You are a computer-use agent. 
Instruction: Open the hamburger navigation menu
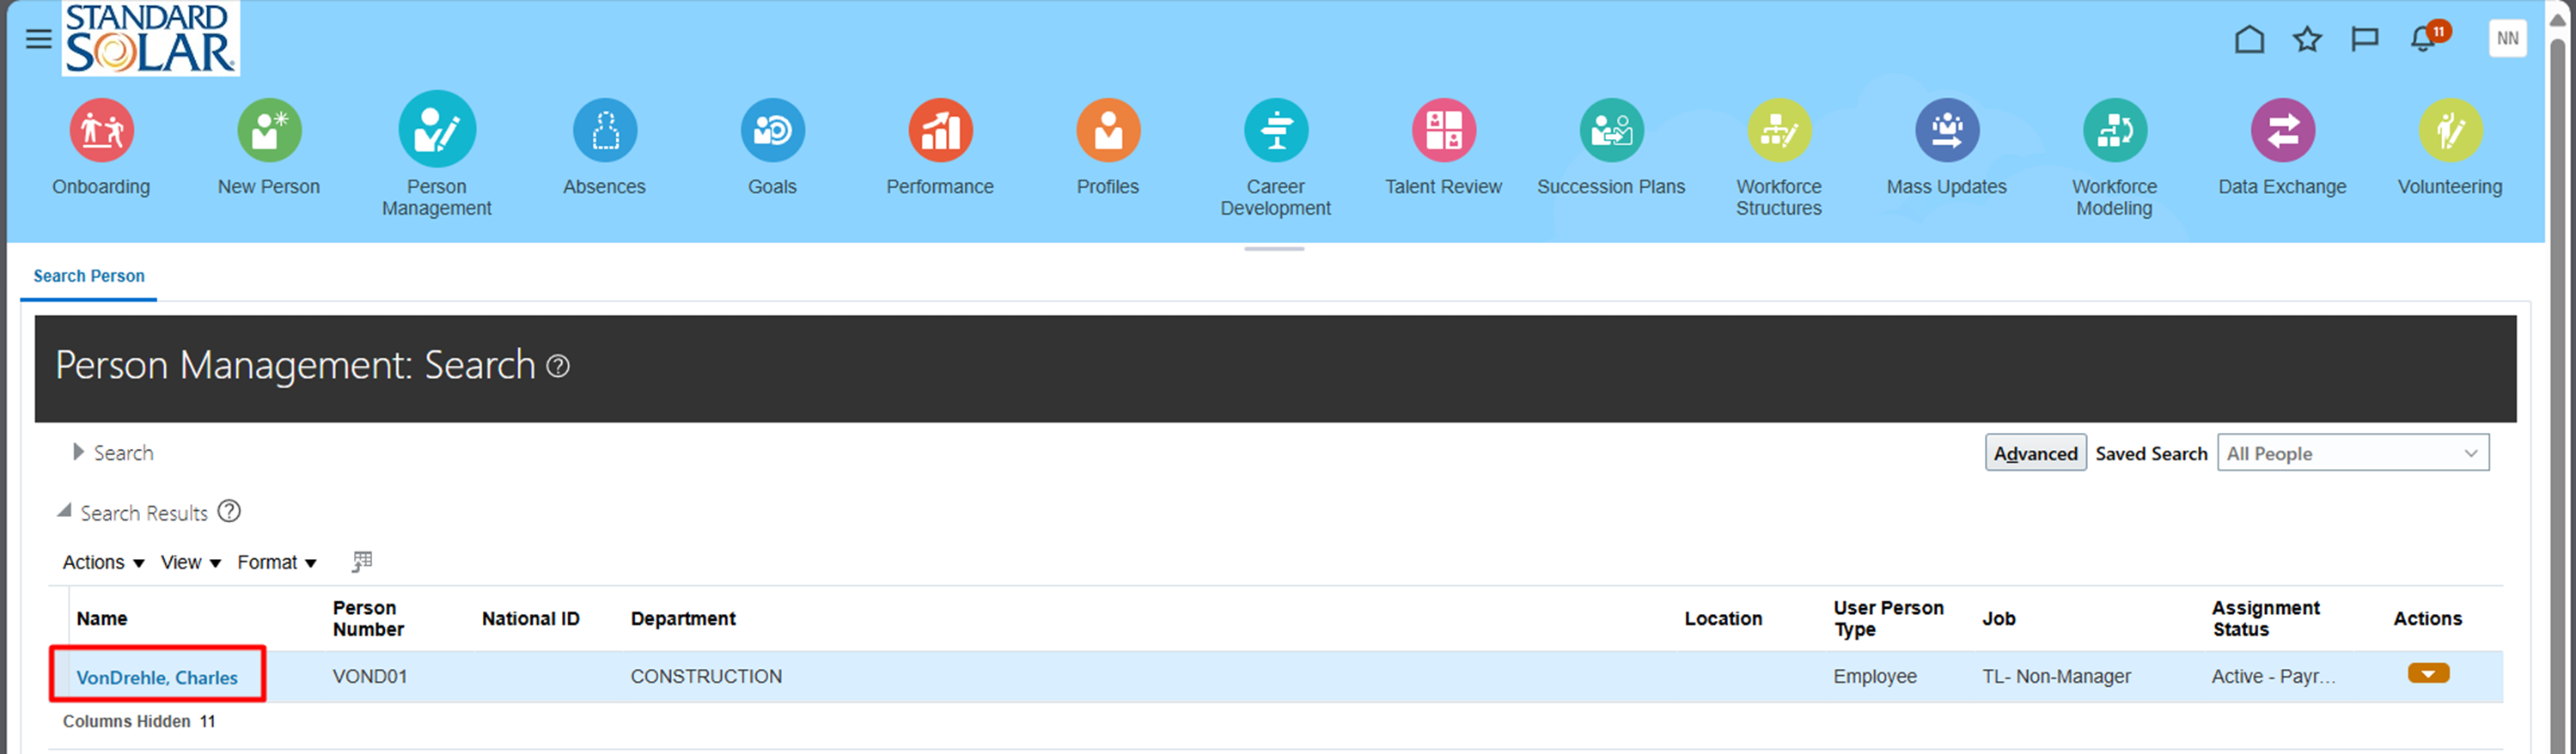[38, 39]
